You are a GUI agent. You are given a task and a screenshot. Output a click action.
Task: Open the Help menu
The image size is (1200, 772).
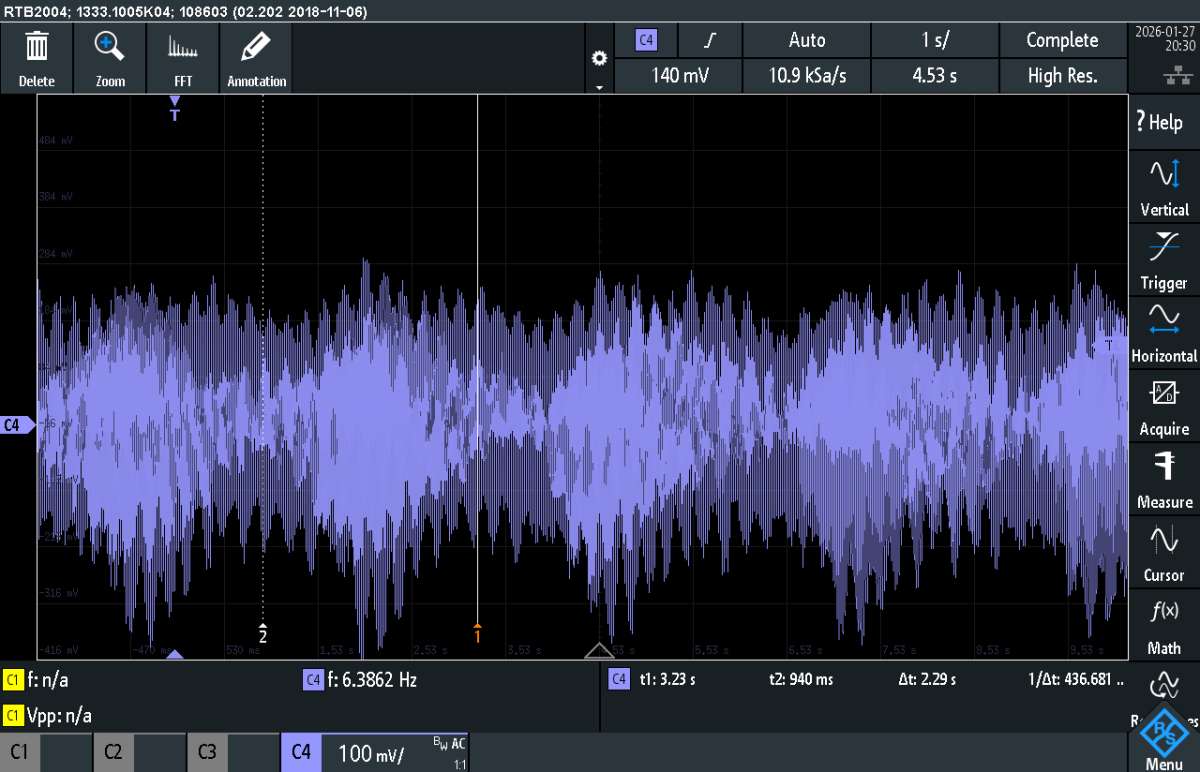(1164, 122)
